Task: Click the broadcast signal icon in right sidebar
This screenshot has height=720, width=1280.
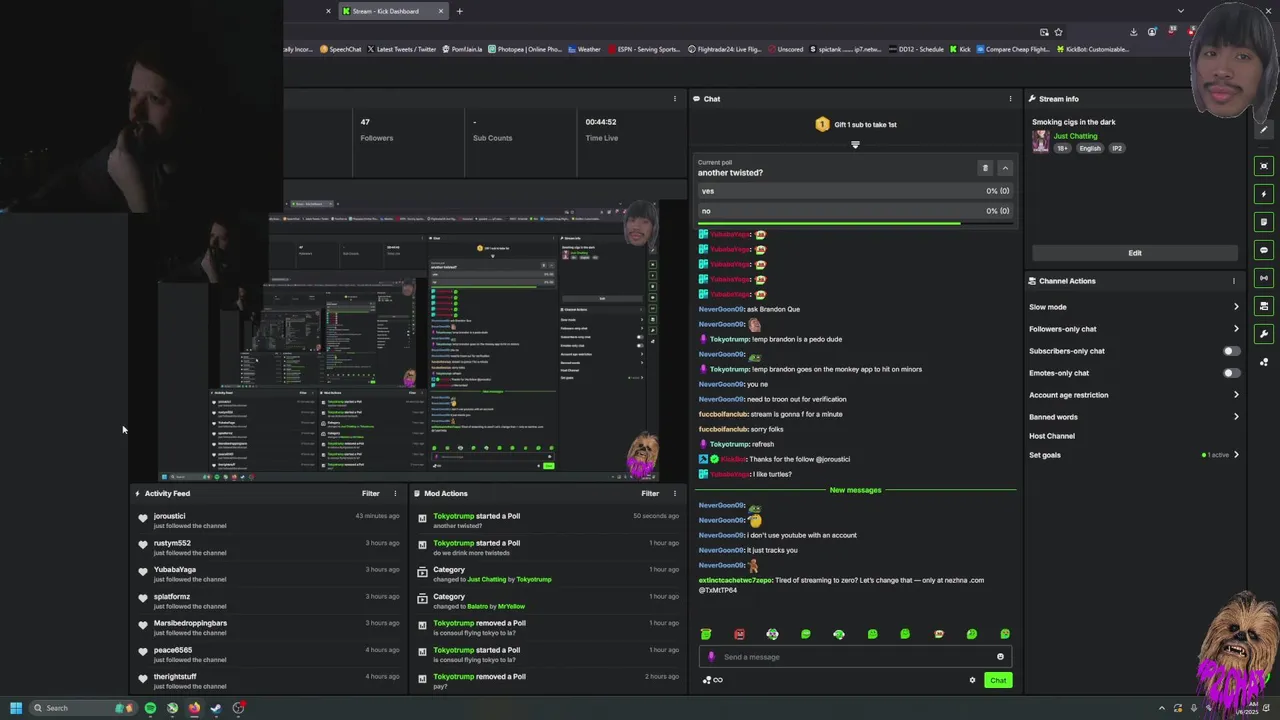Action: coord(1264,278)
